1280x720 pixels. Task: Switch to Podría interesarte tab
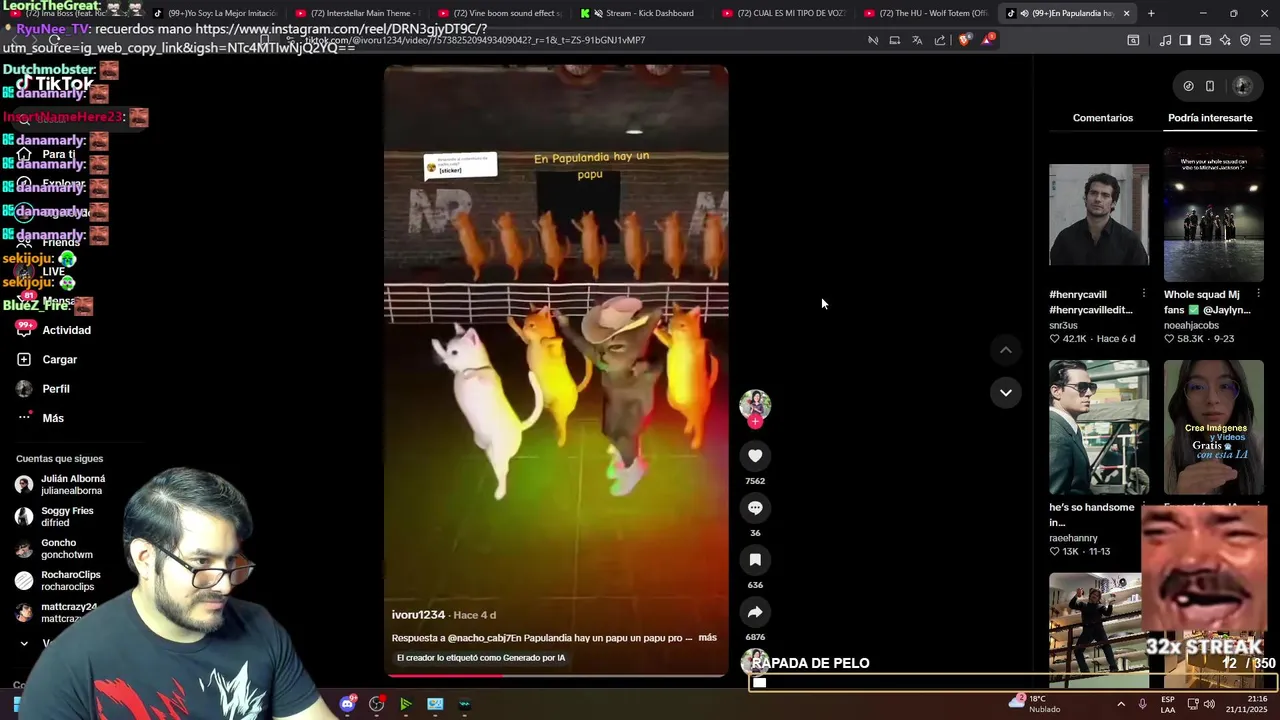(1210, 118)
